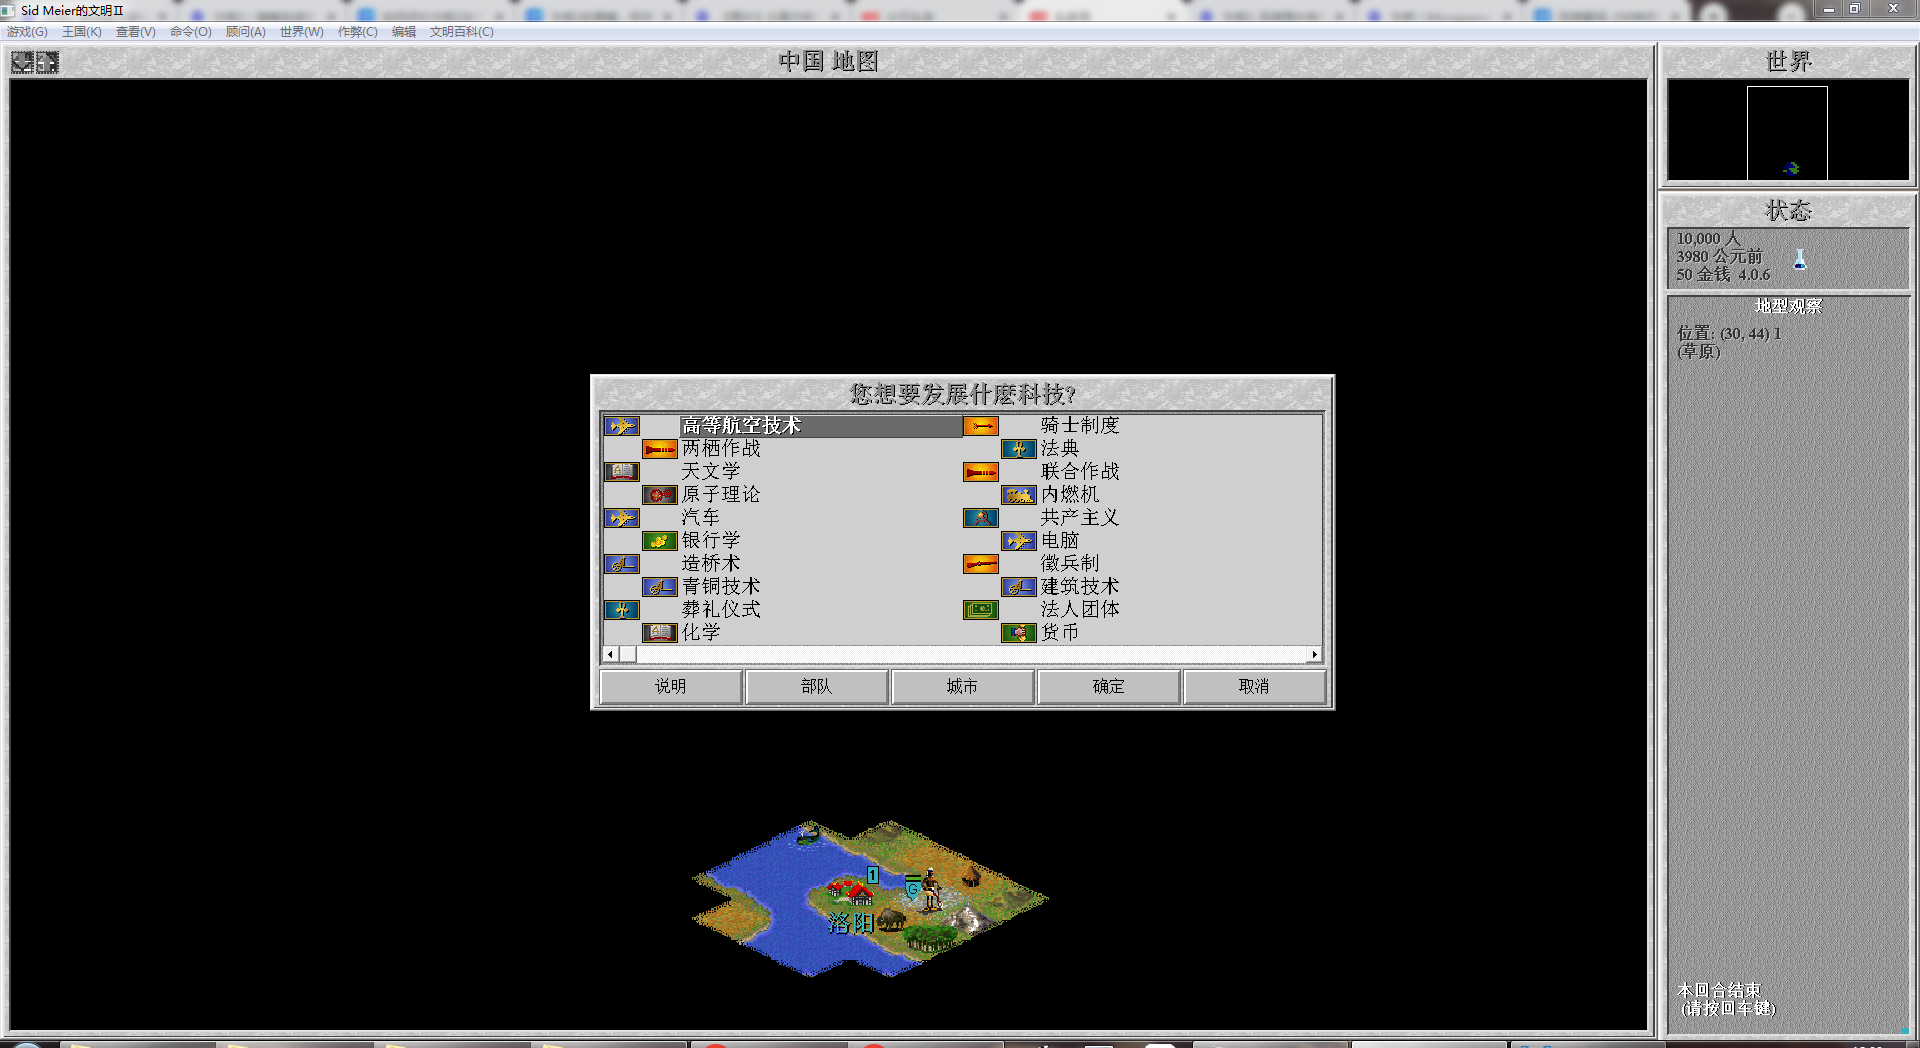The image size is (1920, 1048).
Task: Click the icon beside 青铜技术
Action: point(660,587)
